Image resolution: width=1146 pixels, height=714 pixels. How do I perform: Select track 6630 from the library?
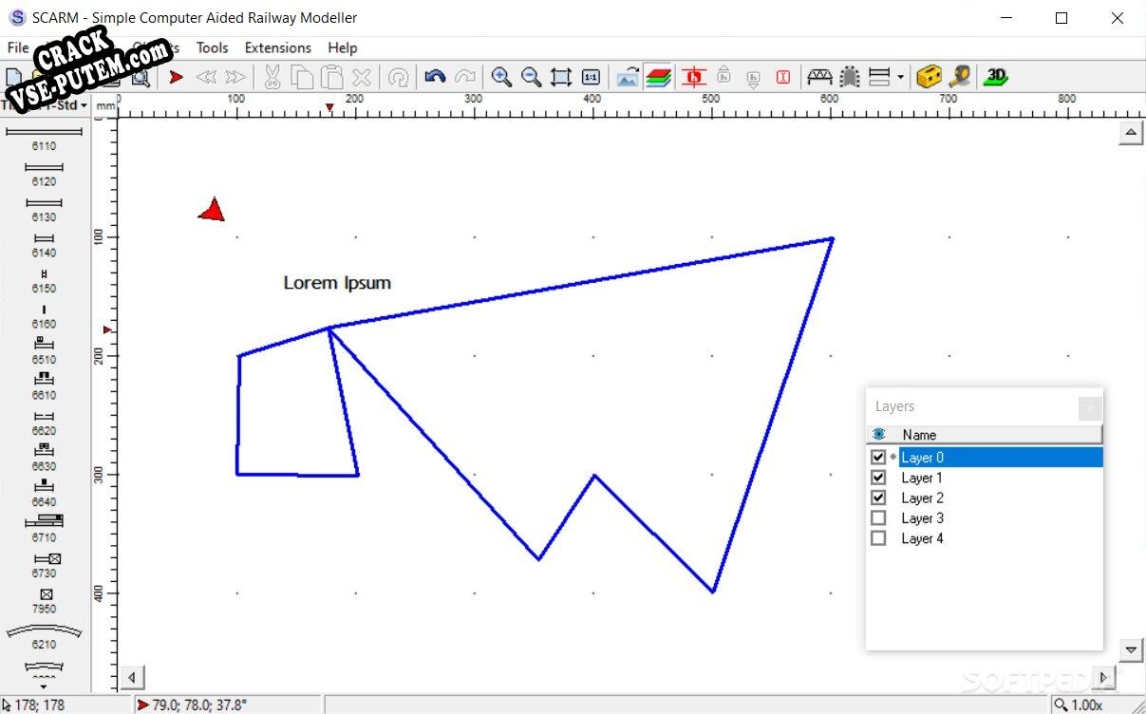(44, 458)
